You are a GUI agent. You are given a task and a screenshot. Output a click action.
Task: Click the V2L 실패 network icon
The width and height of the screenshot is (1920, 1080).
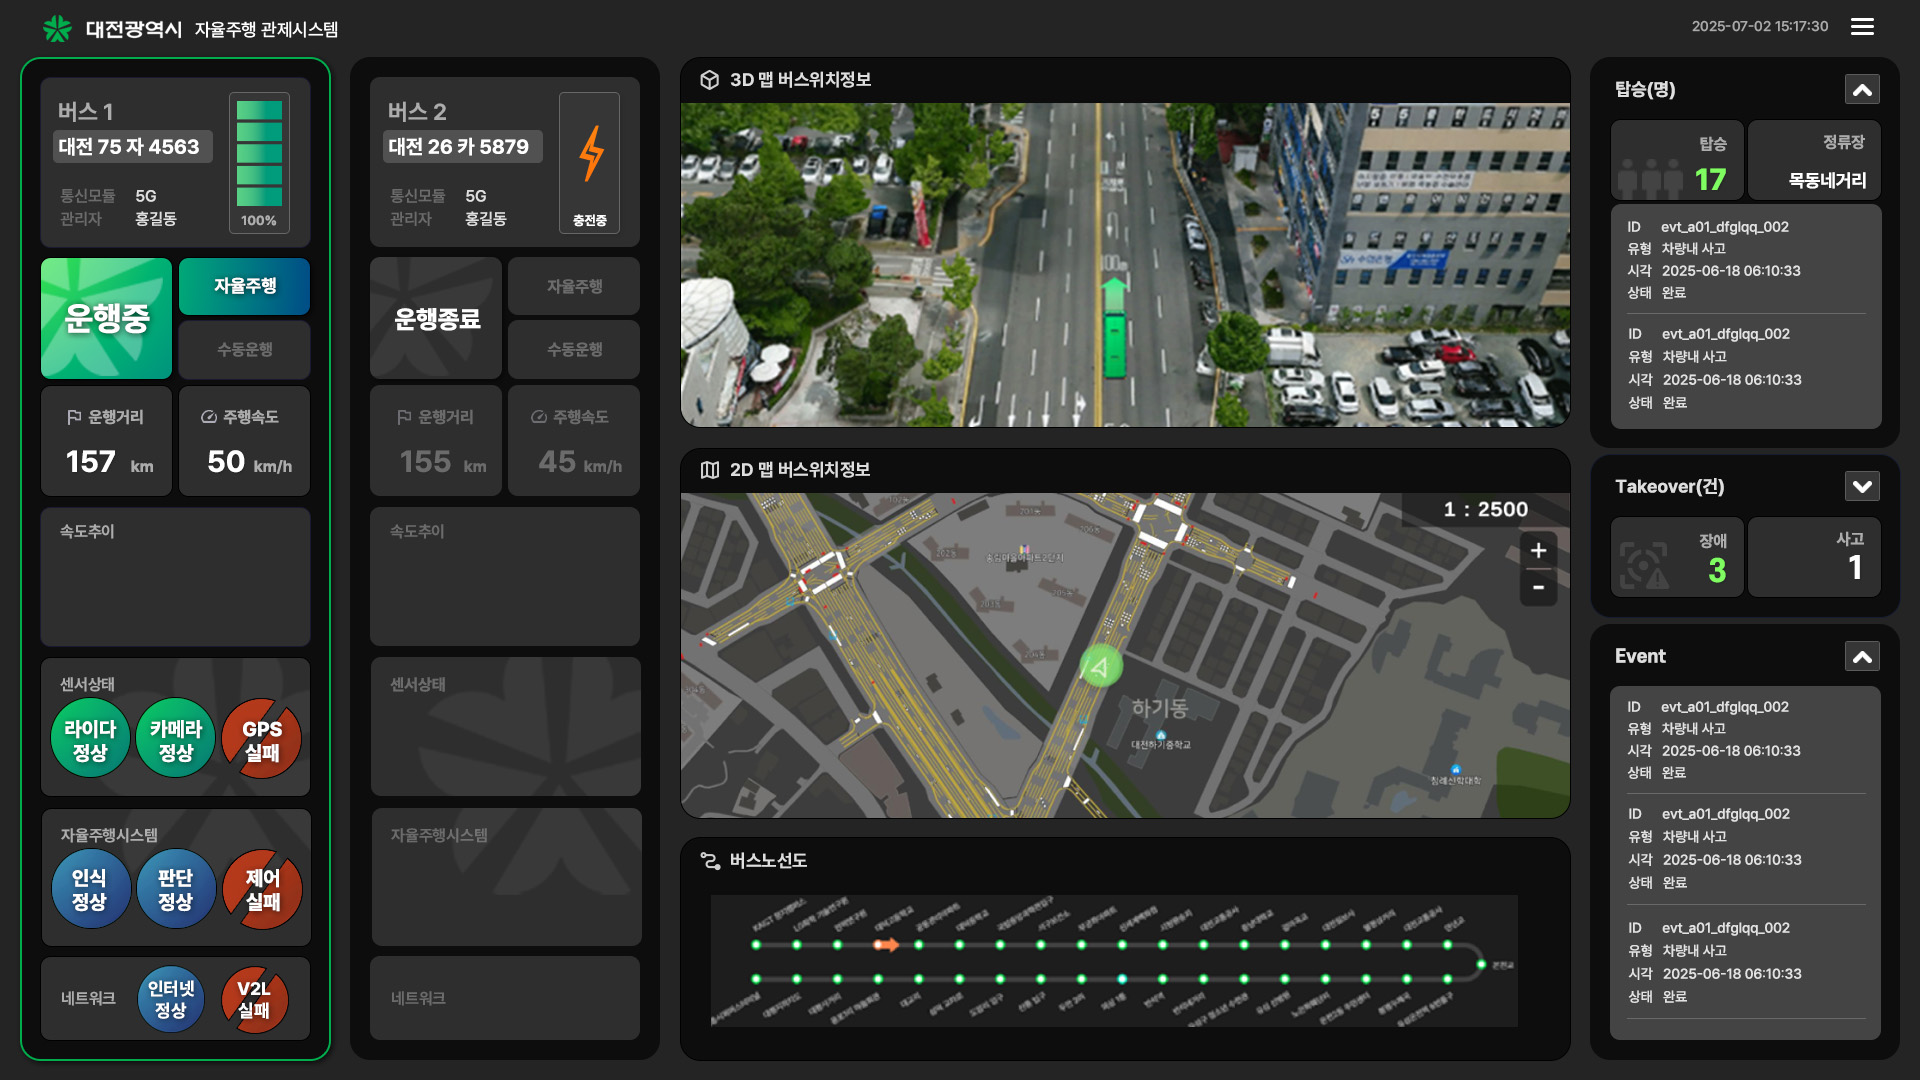pyautogui.click(x=254, y=999)
